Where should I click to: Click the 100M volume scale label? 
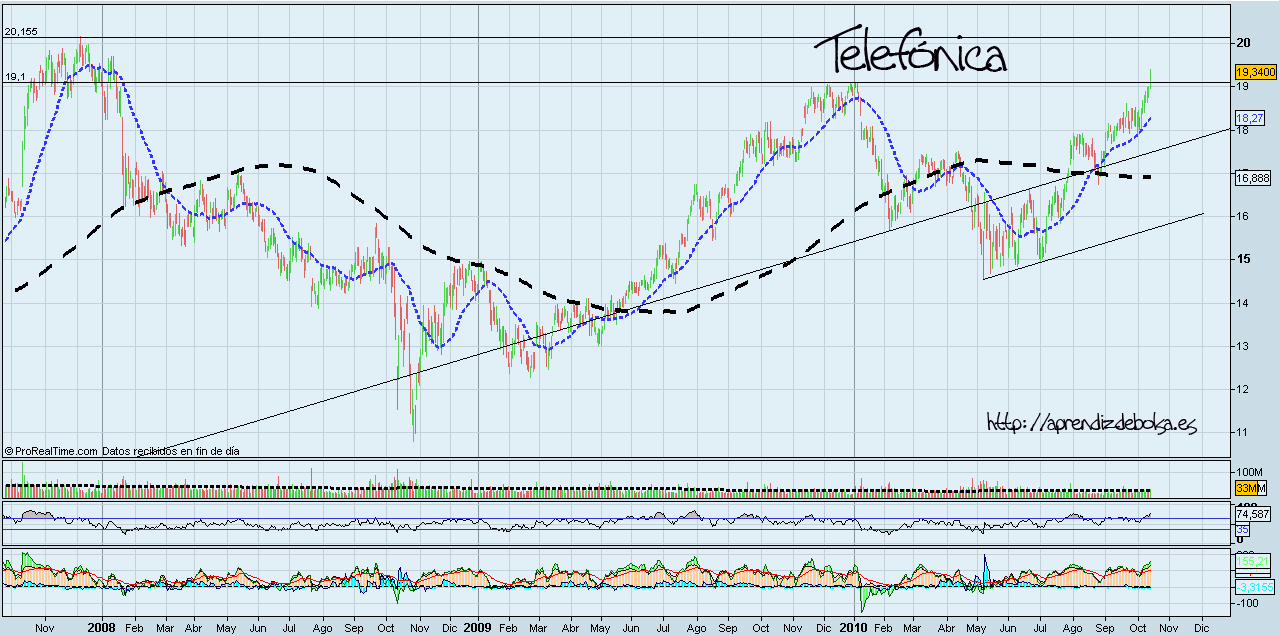tap(1250, 472)
